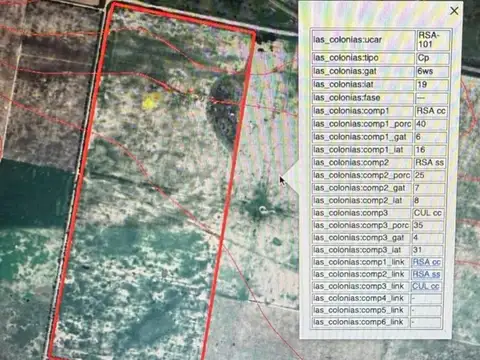The image size is (480, 360).
Task: Select the 'las_colonias:comp2_link' label cell
Action: (x=361, y=274)
